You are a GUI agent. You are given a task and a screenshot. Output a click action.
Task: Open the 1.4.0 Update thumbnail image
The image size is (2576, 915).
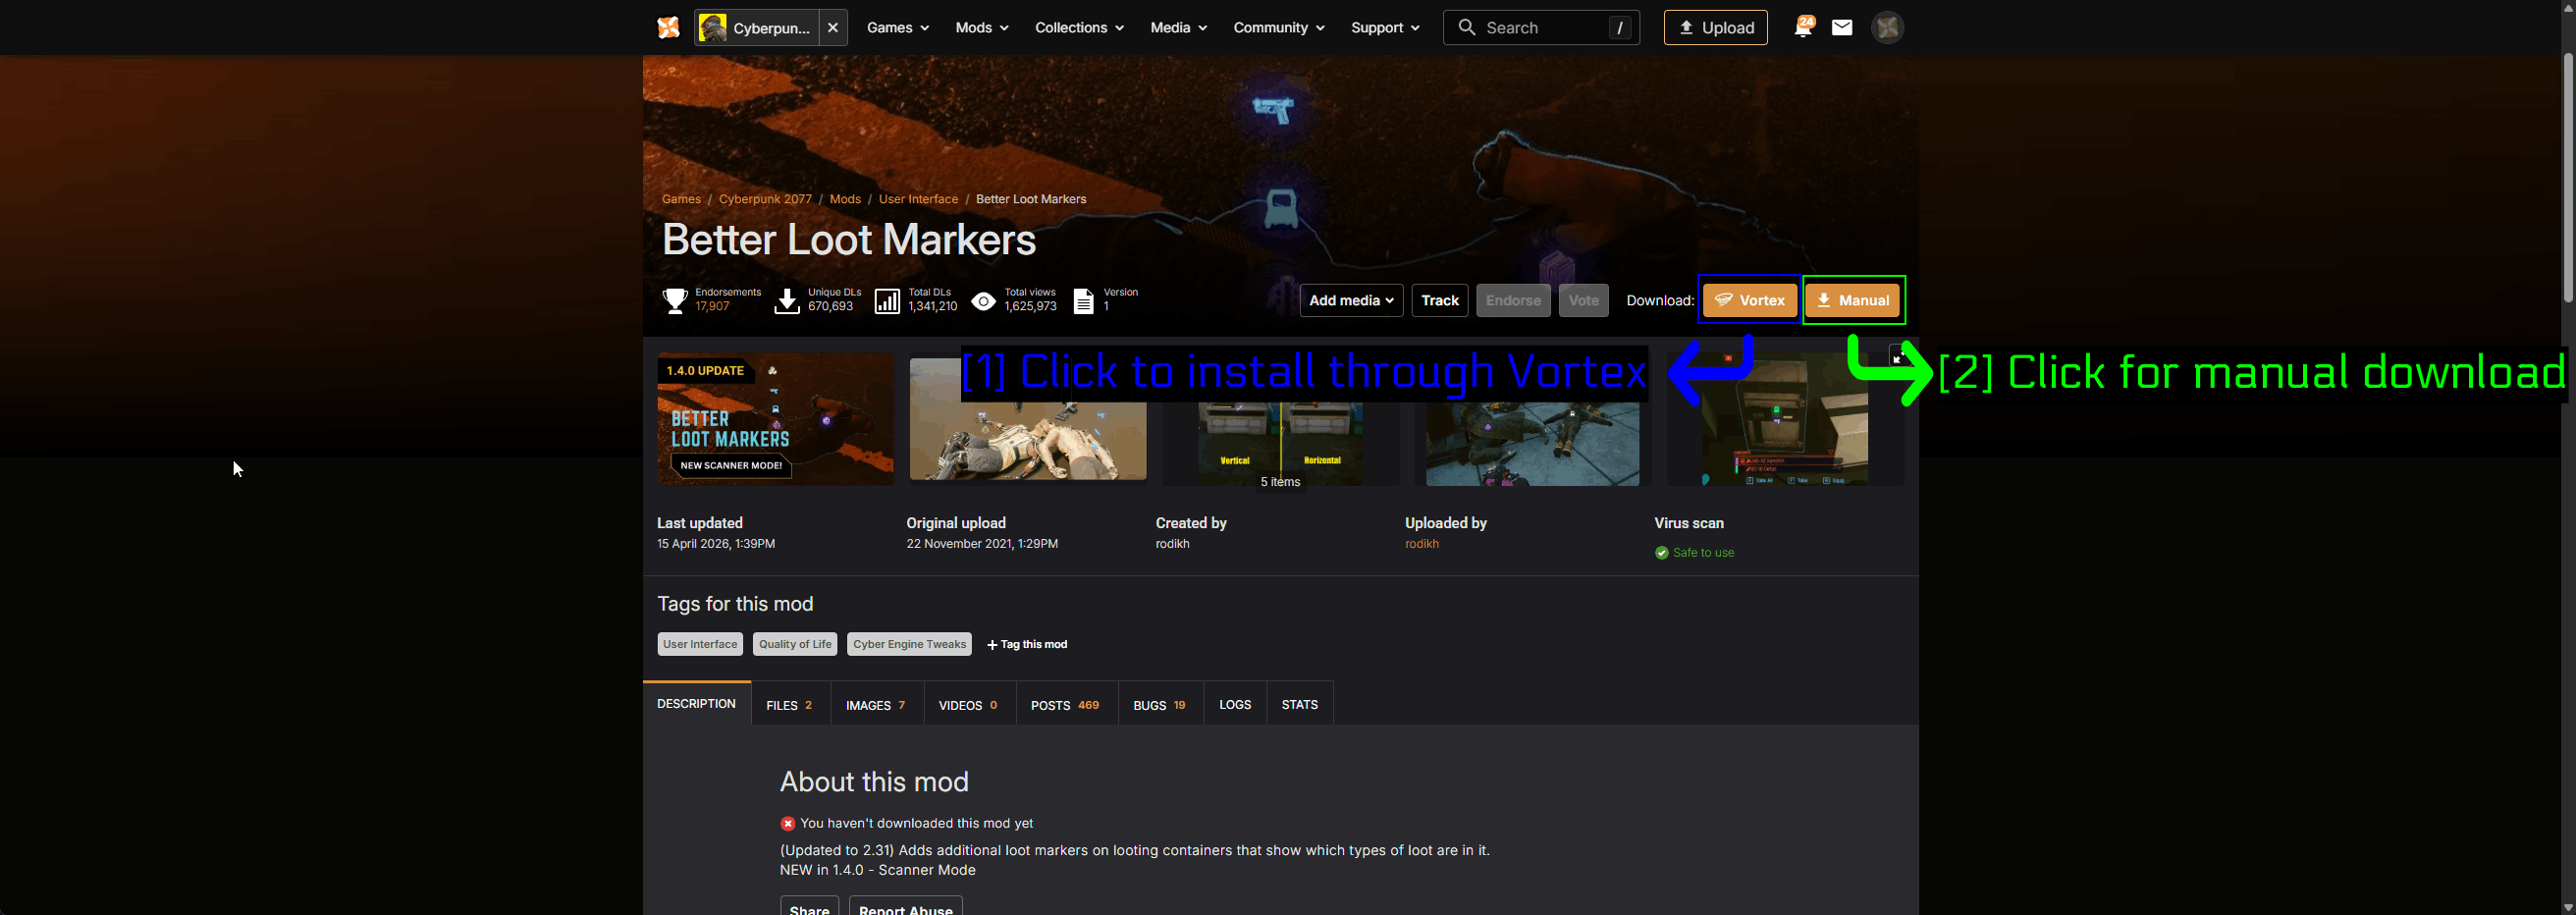coord(775,418)
